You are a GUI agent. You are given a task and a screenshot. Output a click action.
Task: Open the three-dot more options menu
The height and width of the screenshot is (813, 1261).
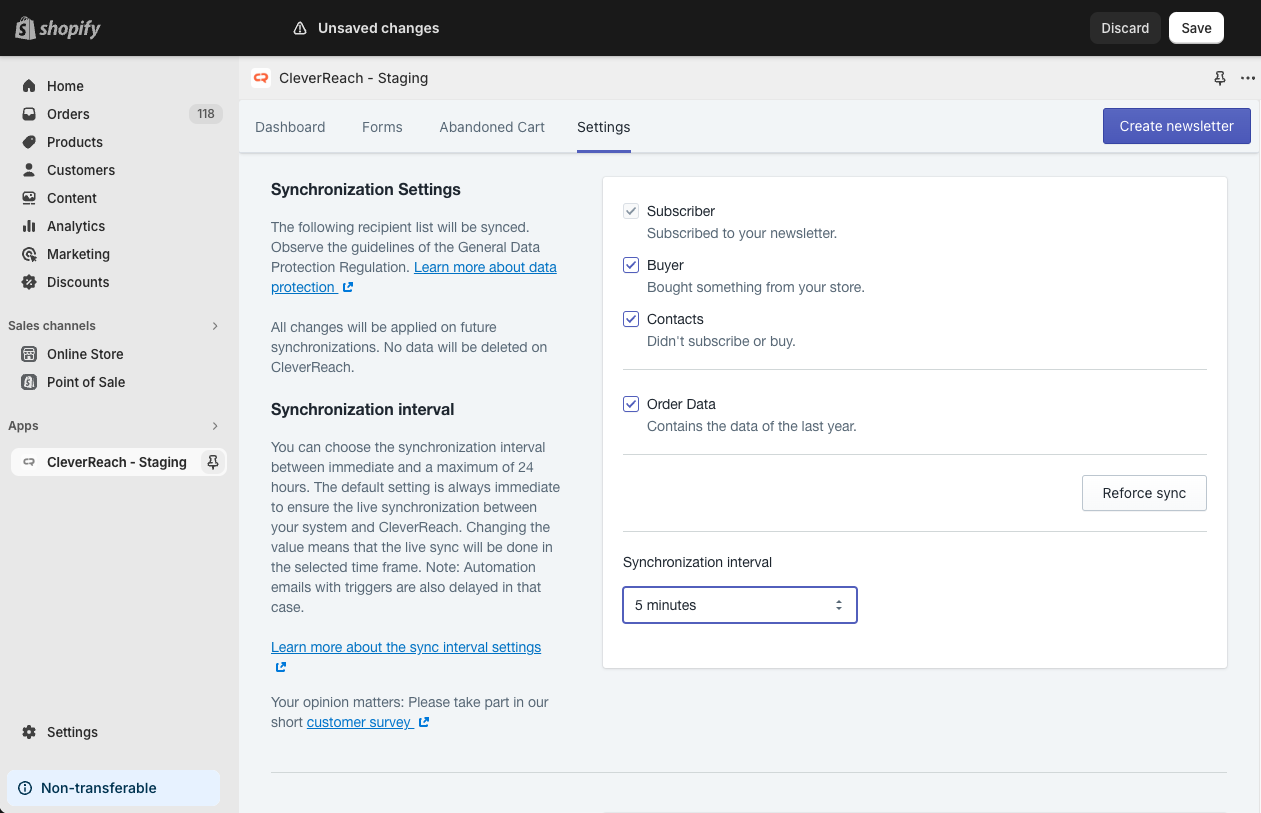click(1247, 78)
